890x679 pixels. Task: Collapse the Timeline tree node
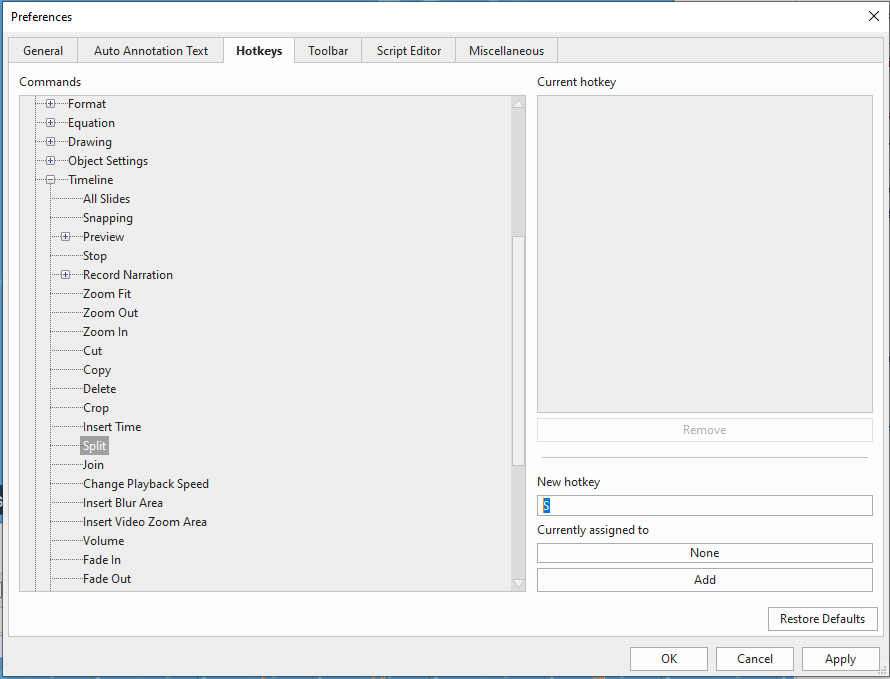coord(50,180)
